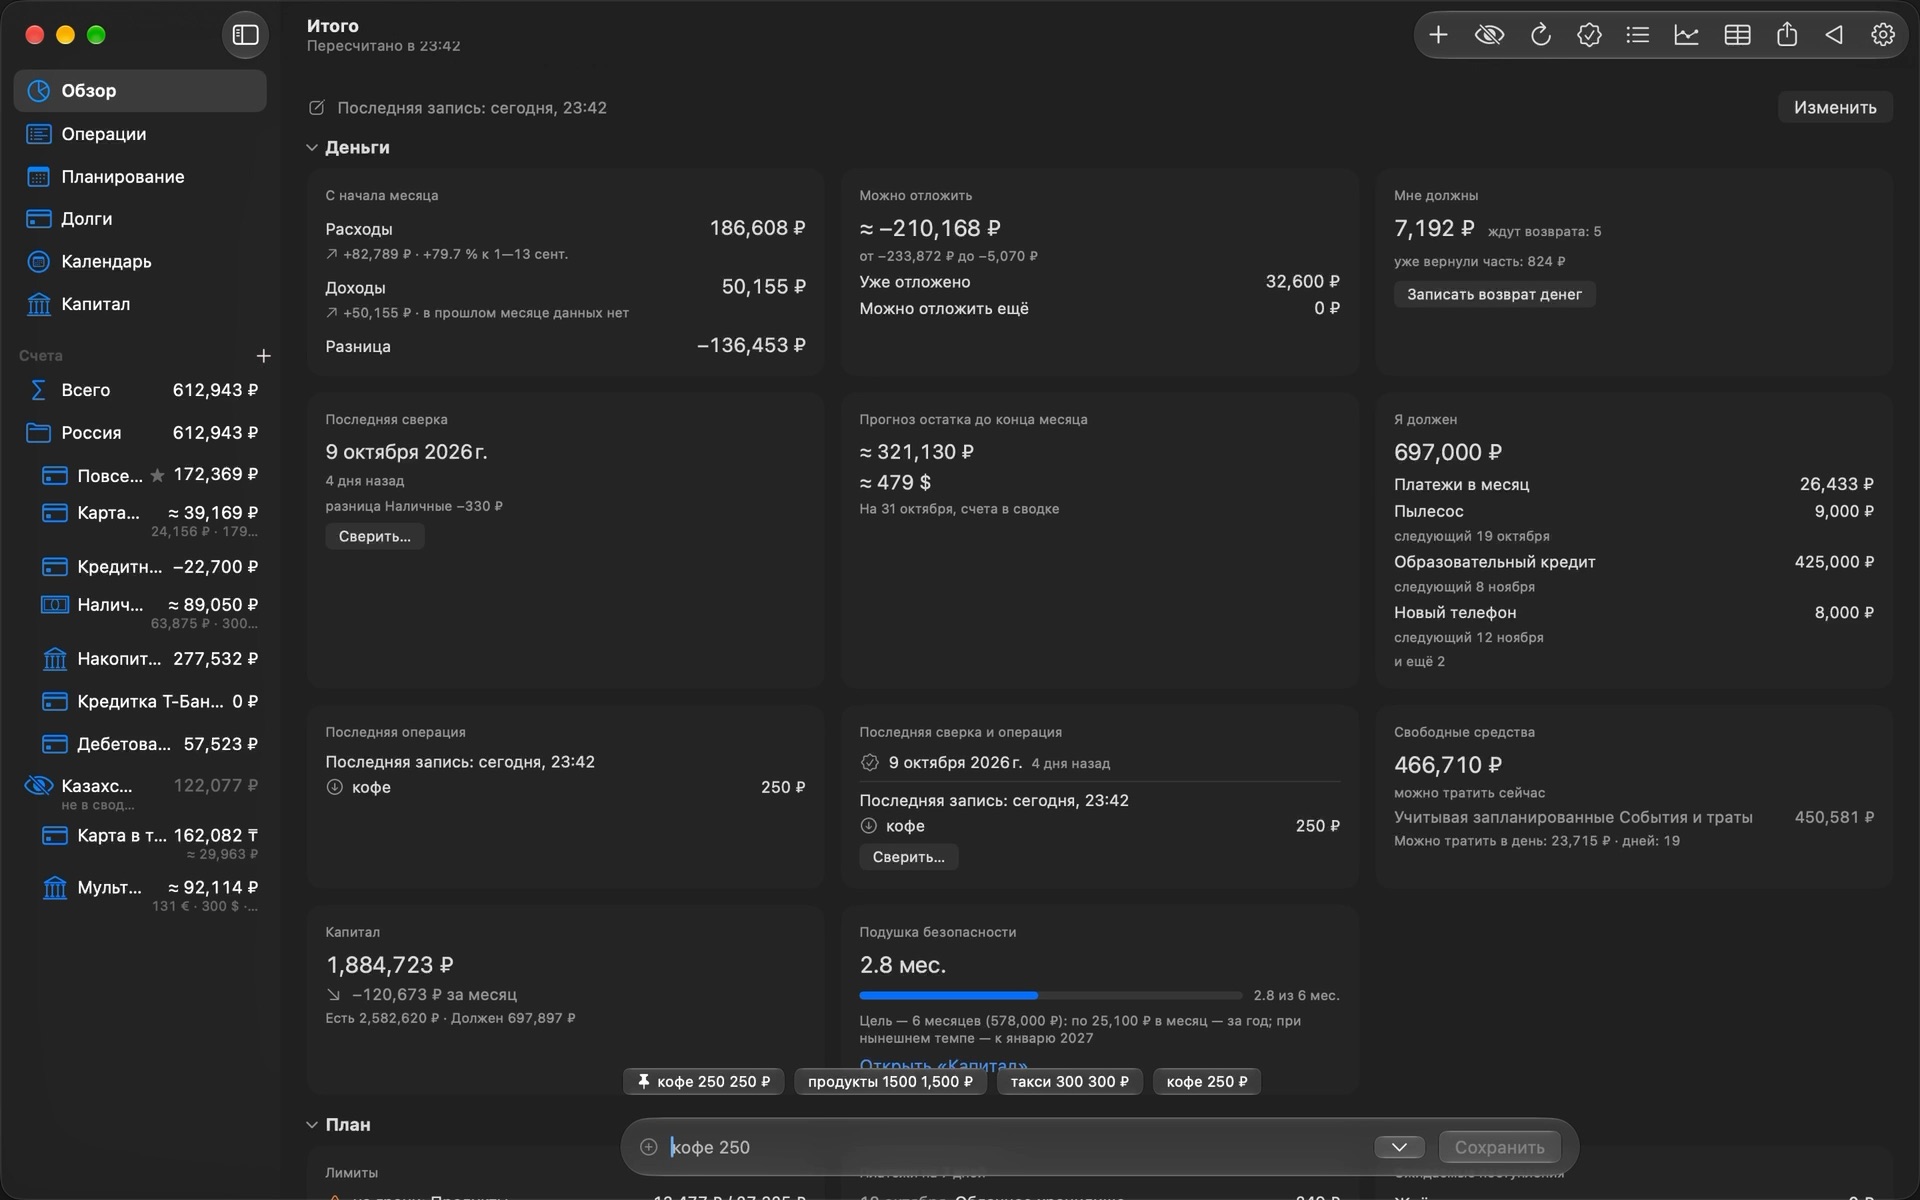Open the chart graph toolbar icon
This screenshot has height=1200, width=1920.
point(1686,35)
